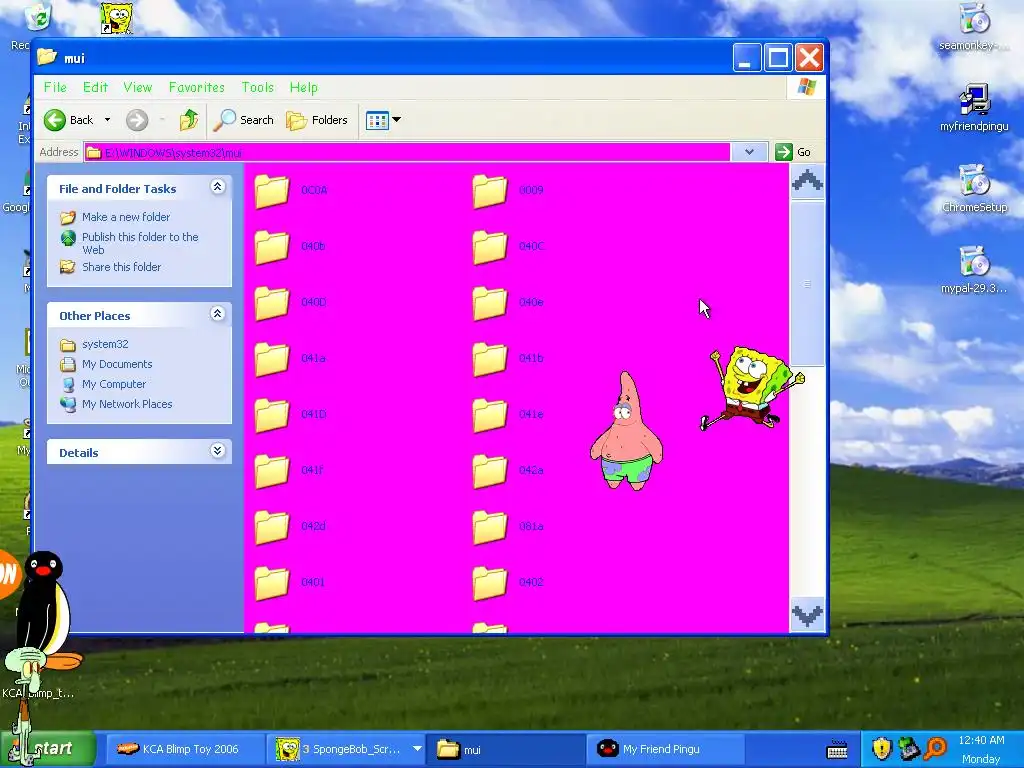Open the seamonkey desktop icon
The width and height of the screenshot is (1024, 768).
click(x=974, y=27)
